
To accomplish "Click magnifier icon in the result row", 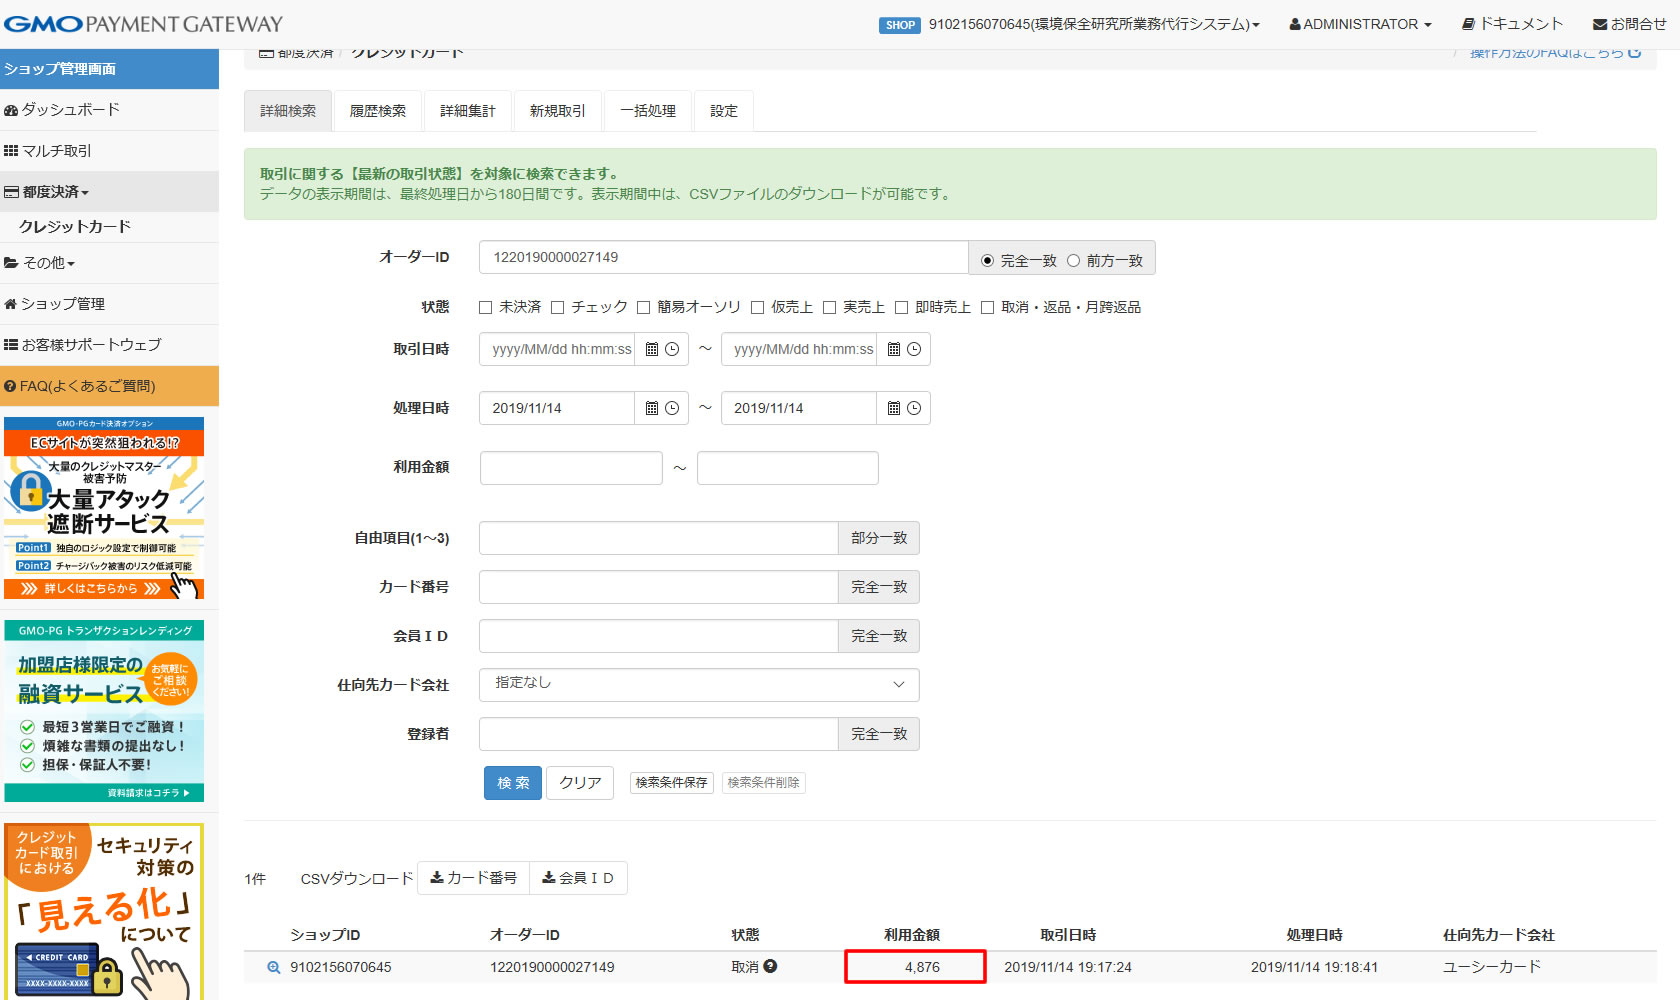I will click(x=273, y=968).
